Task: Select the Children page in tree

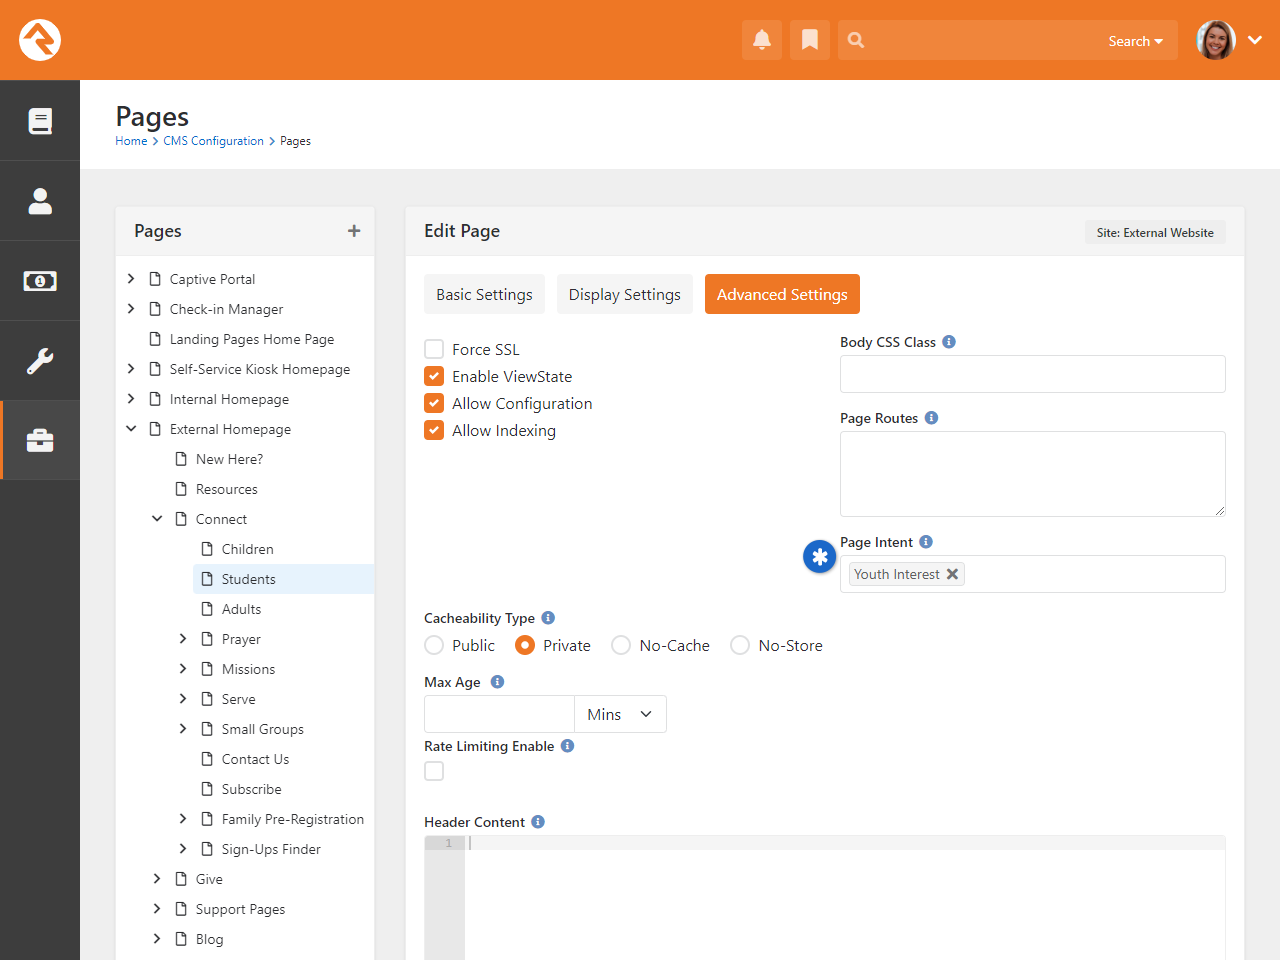Action: [x=247, y=549]
